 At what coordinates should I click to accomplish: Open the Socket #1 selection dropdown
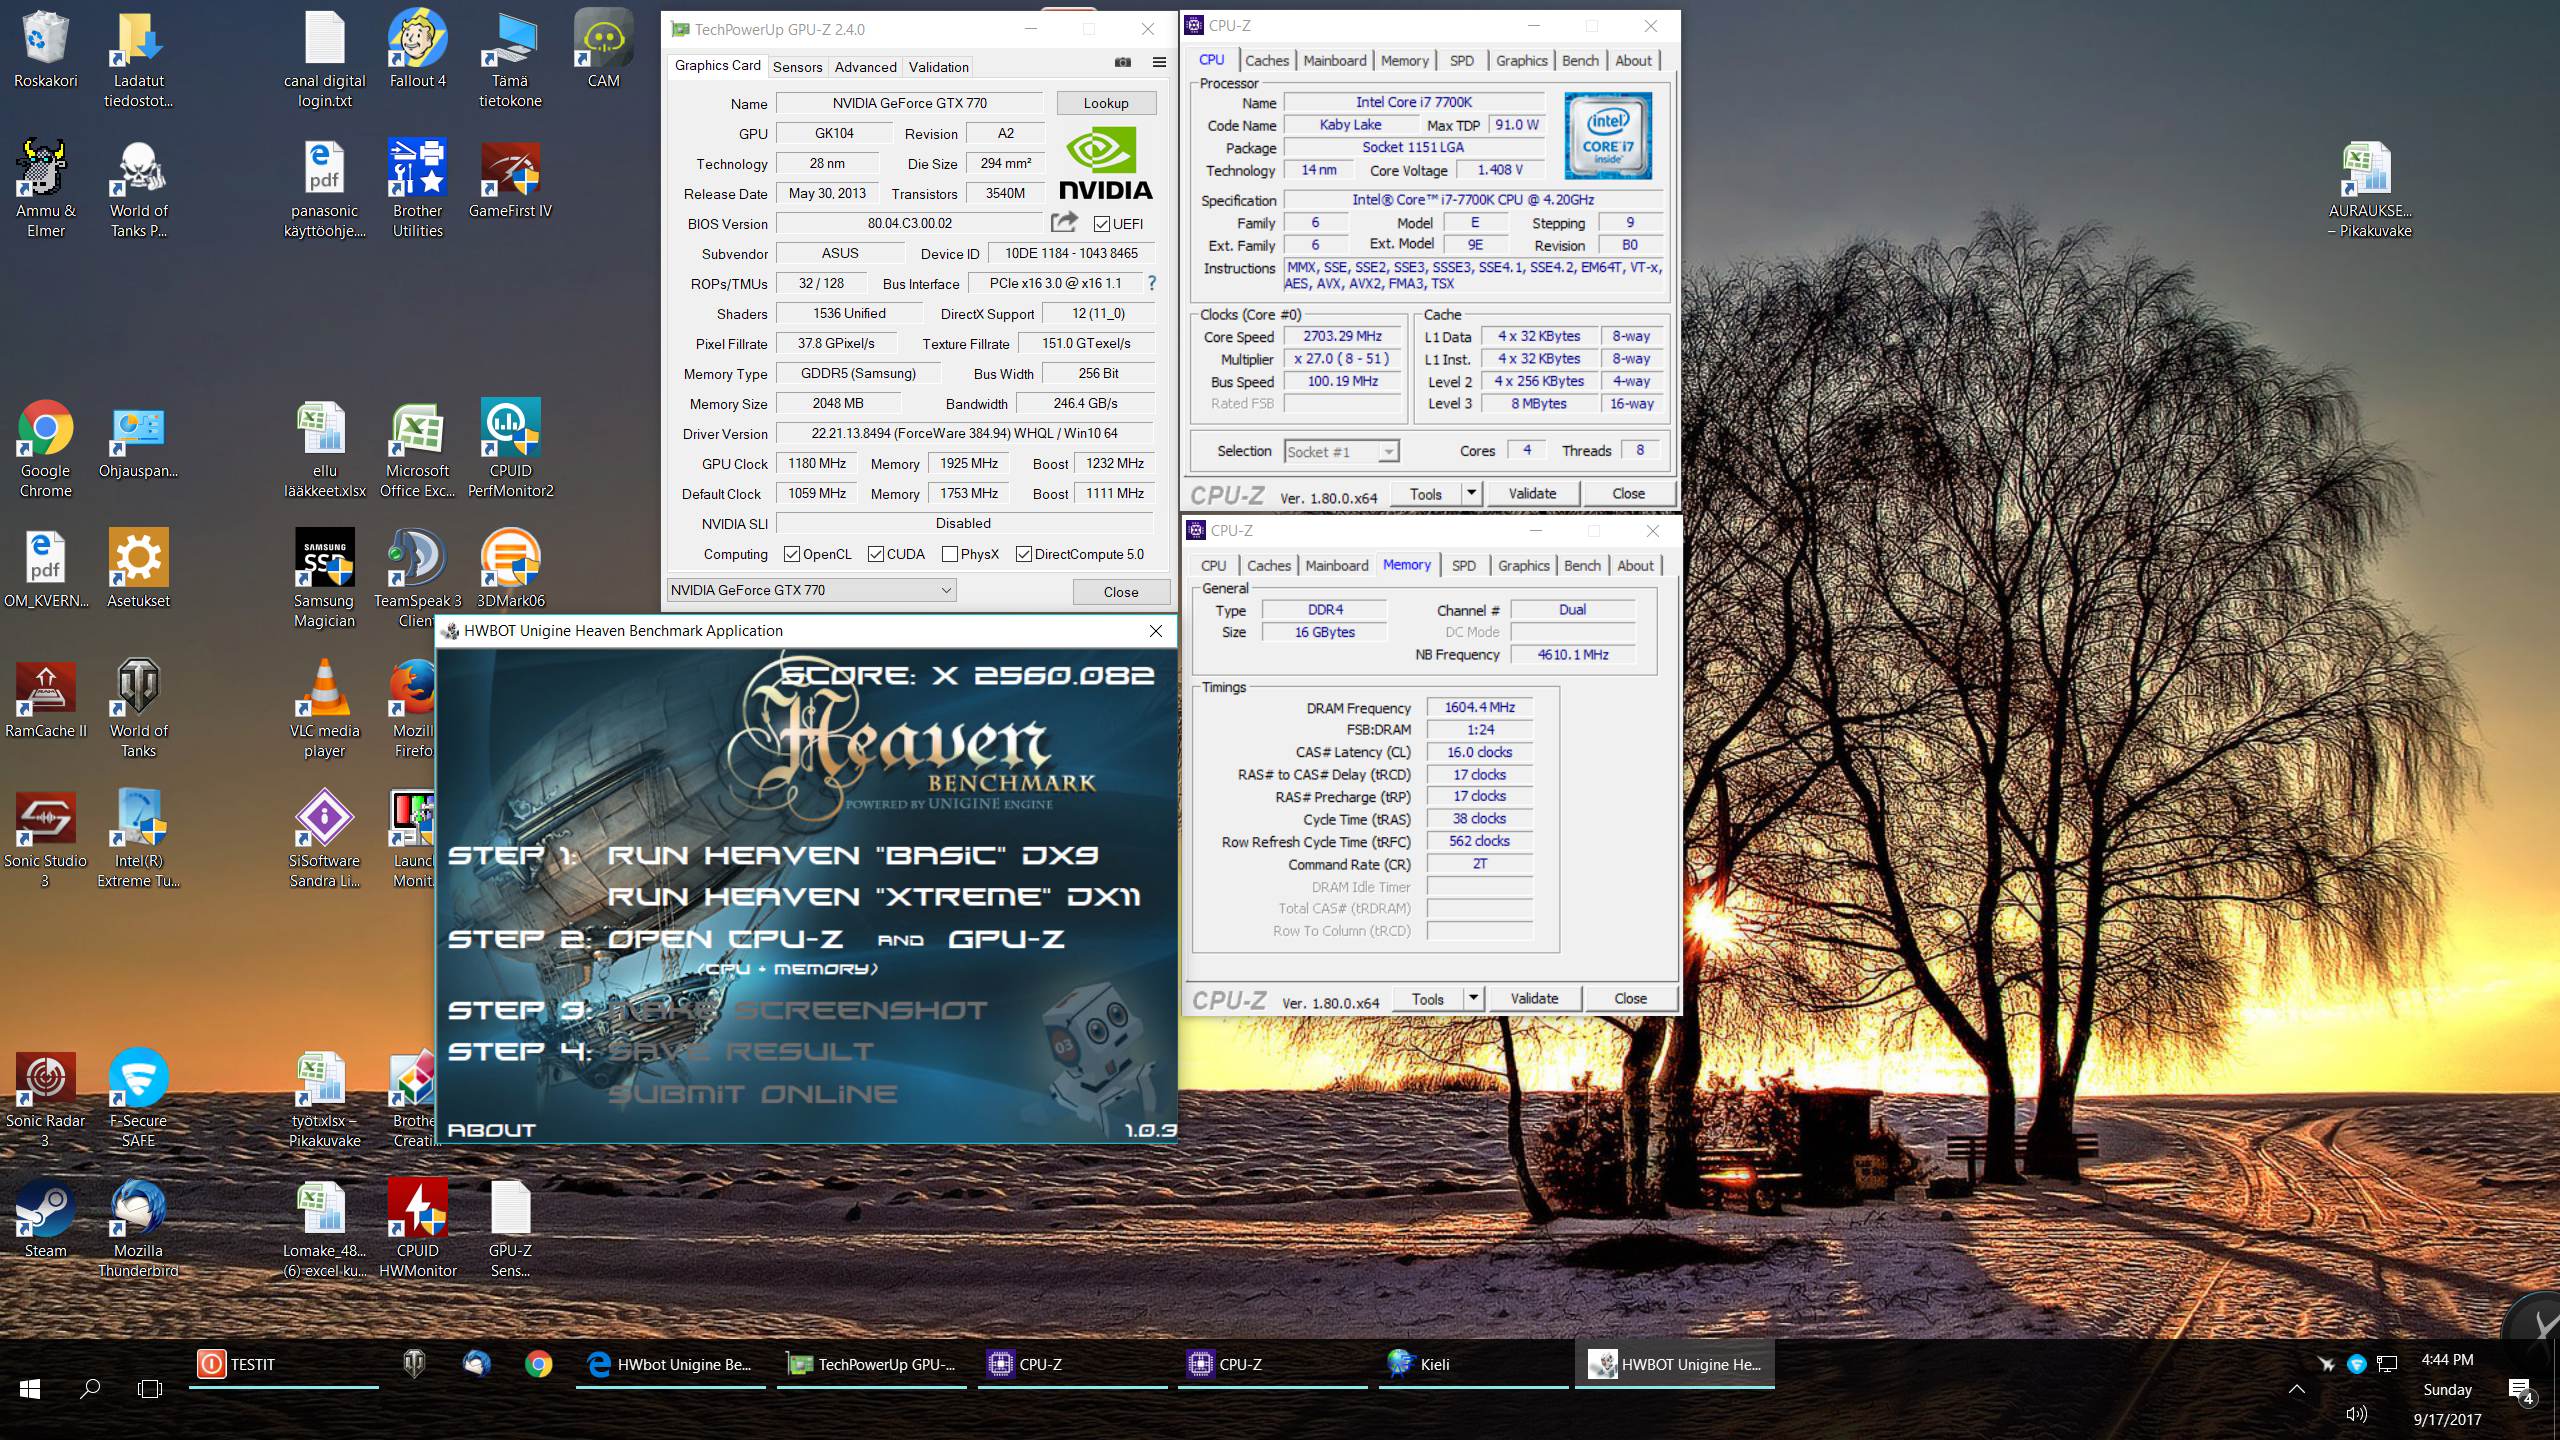pos(1341,452)
